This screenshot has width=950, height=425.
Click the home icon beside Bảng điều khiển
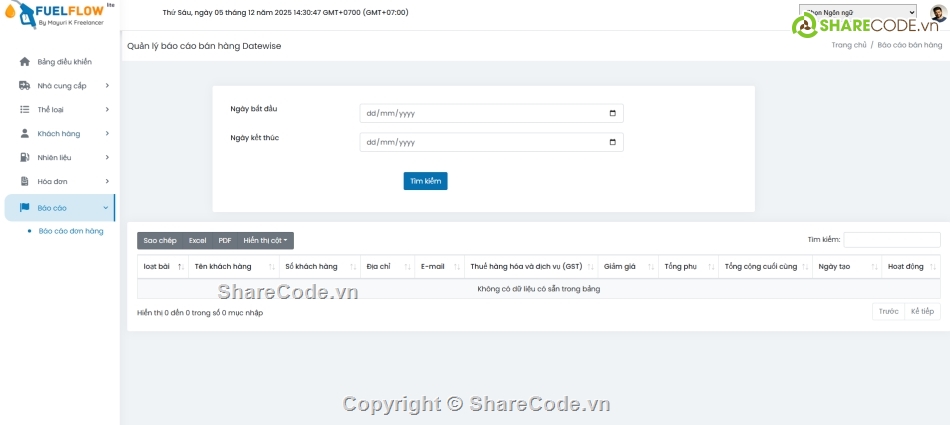pyautogui.click(x=25, y=62)
